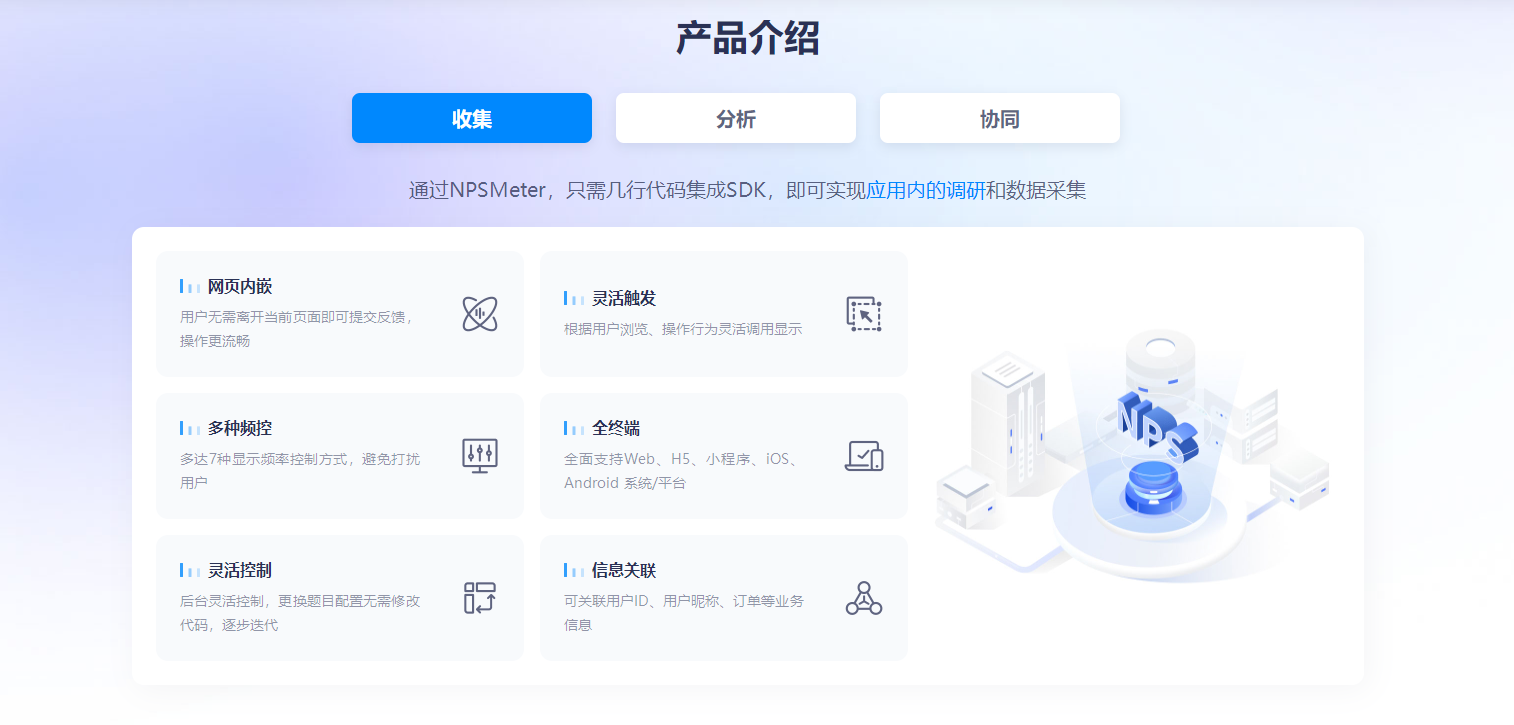The image size is (1514, 725).
Task: Click the blue bars marker beside 多种频控
Action: [x=190, y=429]
